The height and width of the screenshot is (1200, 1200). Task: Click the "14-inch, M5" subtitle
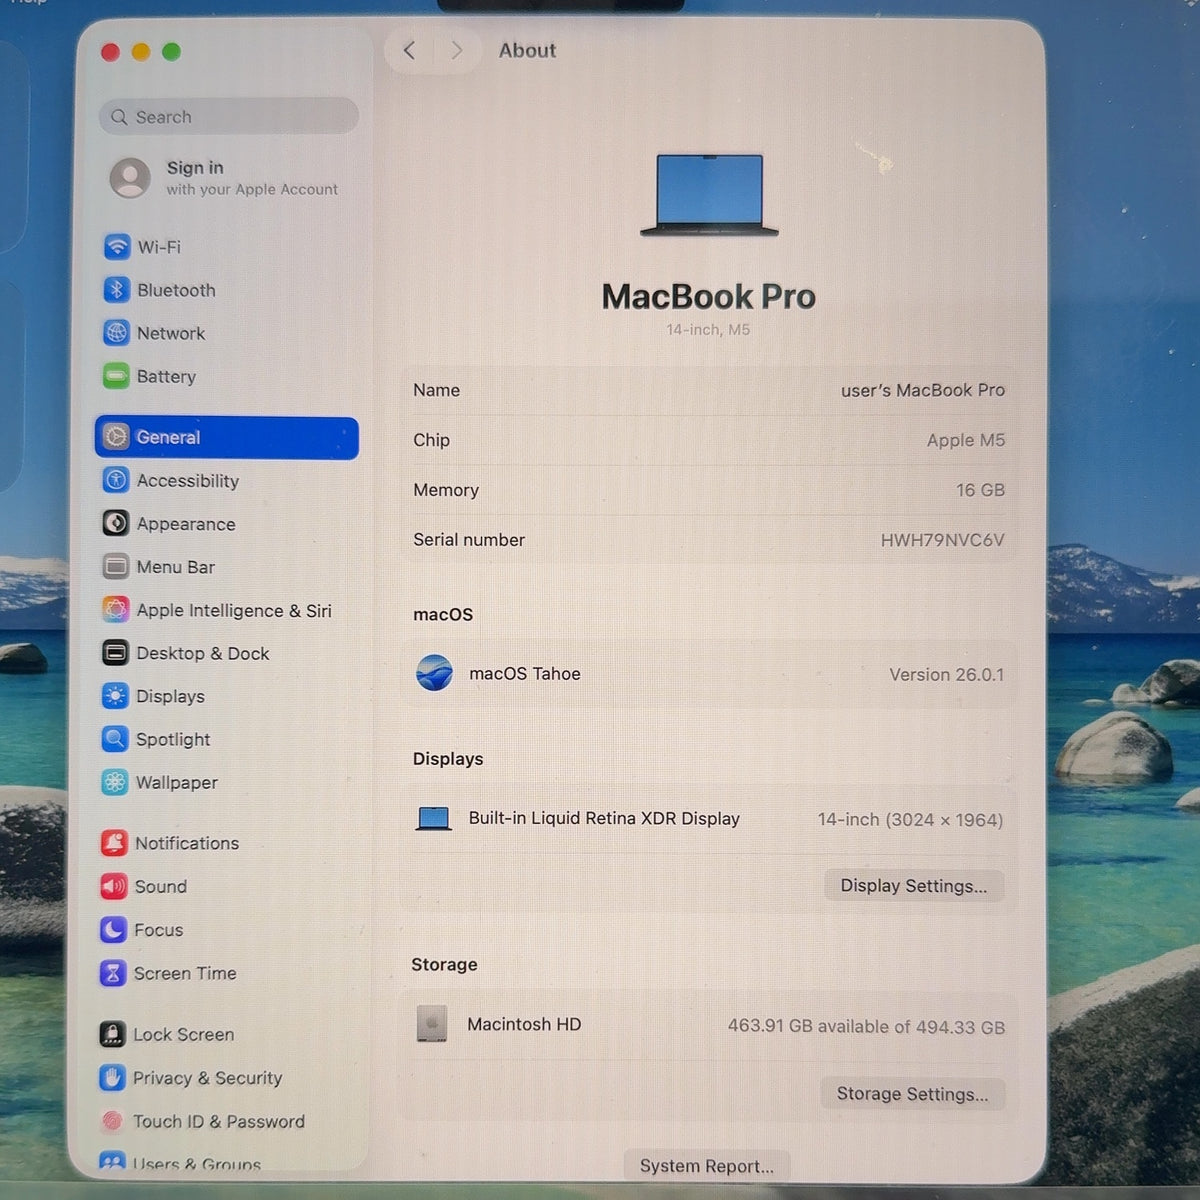point(708,330)
